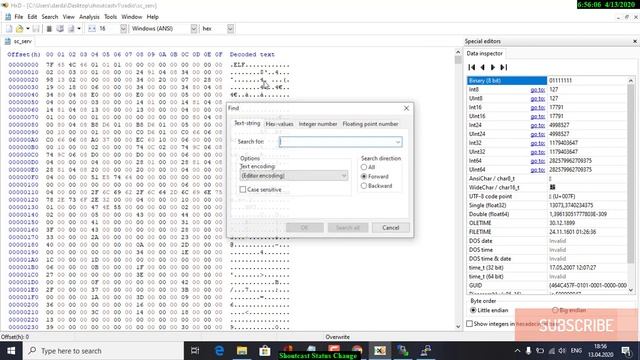Open the Text encoding (Editor encoding) dropdown

point(294,176)
